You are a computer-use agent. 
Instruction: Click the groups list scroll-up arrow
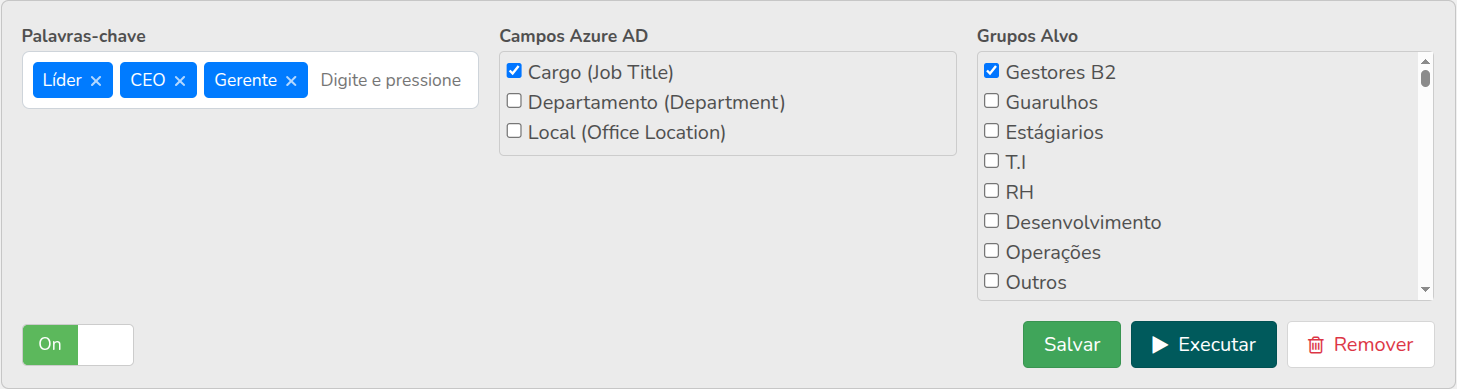[x=1425, y=60]
